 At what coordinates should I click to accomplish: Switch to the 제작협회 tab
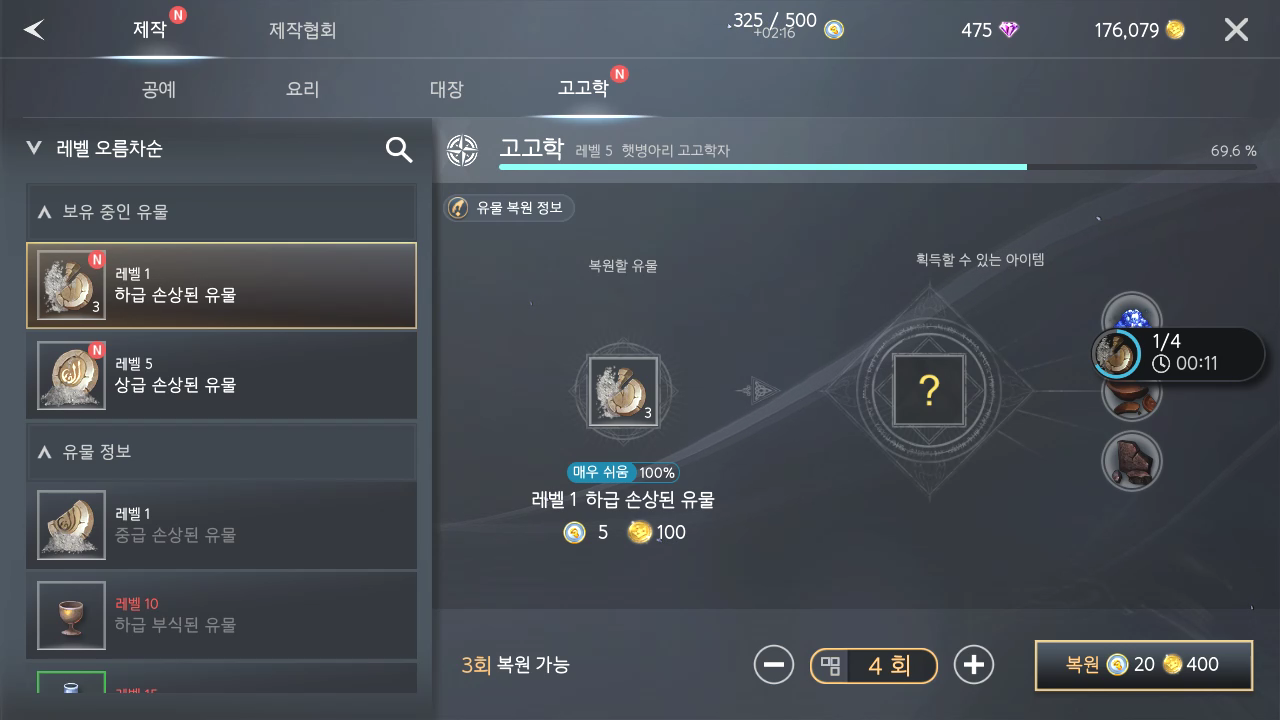[302, 30]
